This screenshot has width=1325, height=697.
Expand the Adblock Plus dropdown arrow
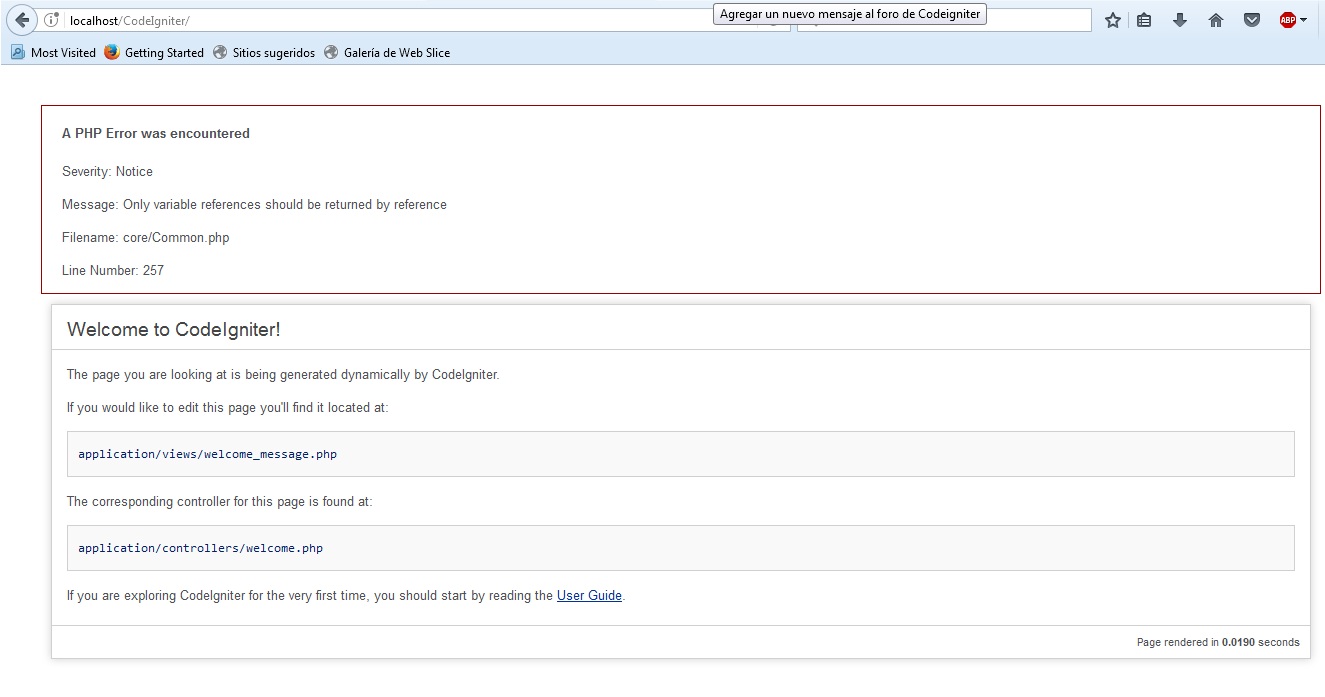tap(1303, 20)
